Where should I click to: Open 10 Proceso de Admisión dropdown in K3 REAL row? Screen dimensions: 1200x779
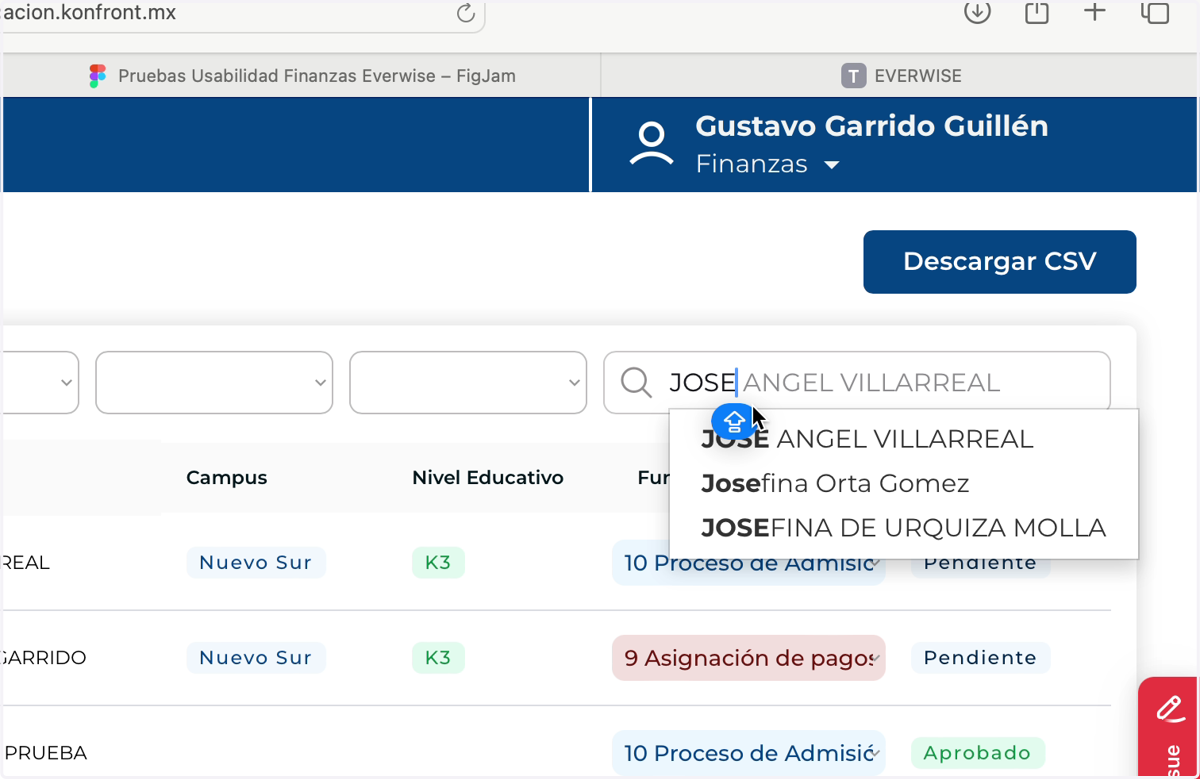749,563
